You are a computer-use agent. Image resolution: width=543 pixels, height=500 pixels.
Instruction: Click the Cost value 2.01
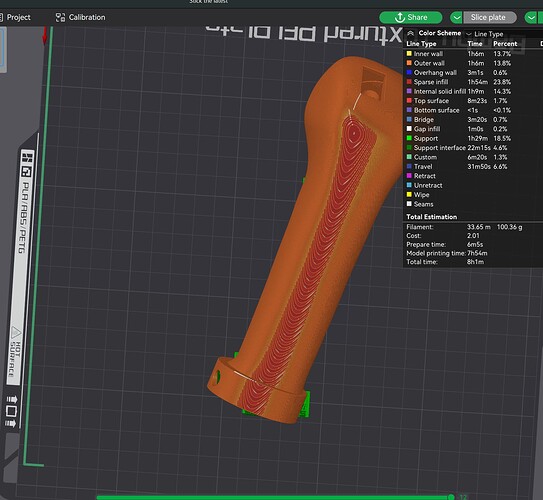pos(473,236)
